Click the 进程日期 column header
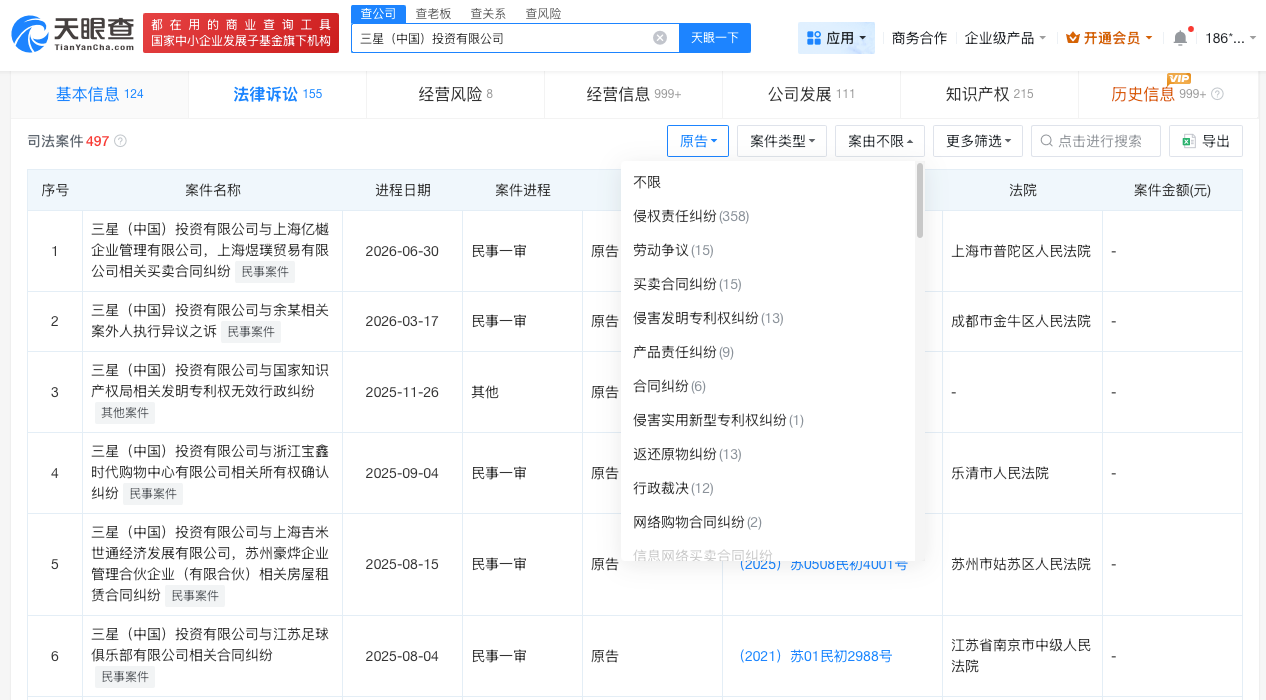 (402, 190)
